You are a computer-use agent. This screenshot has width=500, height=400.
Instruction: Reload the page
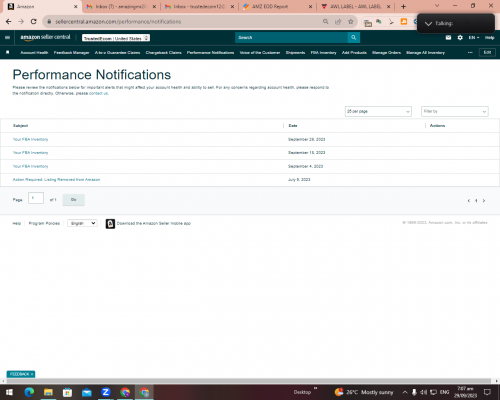pyautogui.click(x=33, y=22)
